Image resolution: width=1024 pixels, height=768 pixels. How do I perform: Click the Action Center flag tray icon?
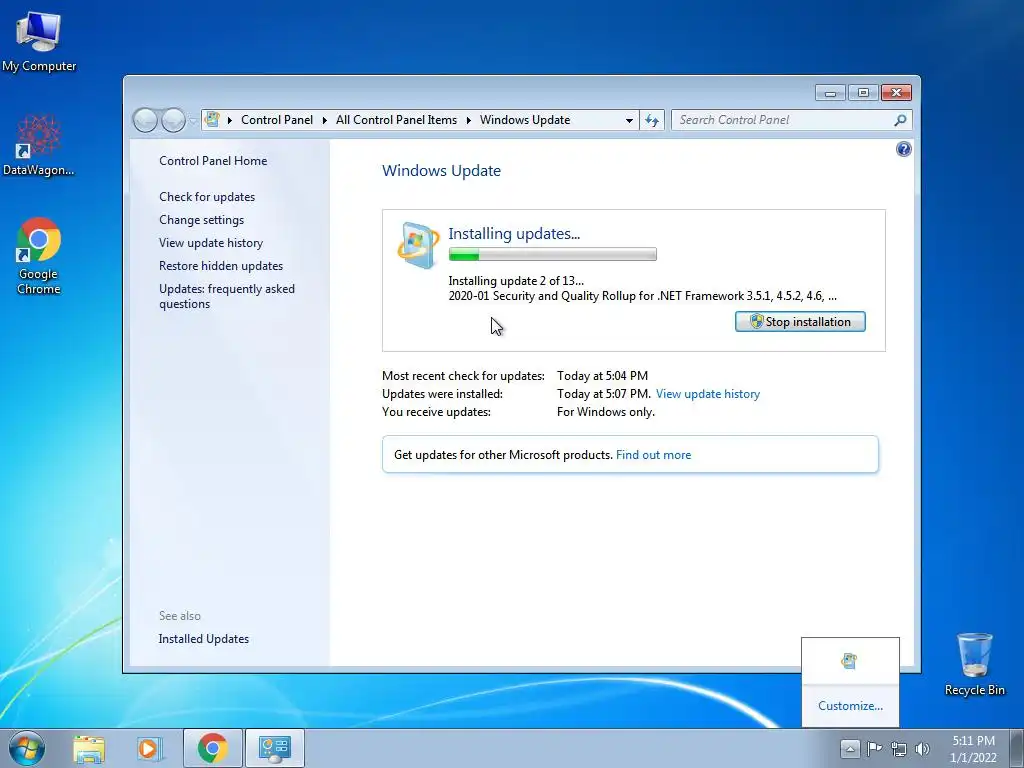[x=874, y=748]
